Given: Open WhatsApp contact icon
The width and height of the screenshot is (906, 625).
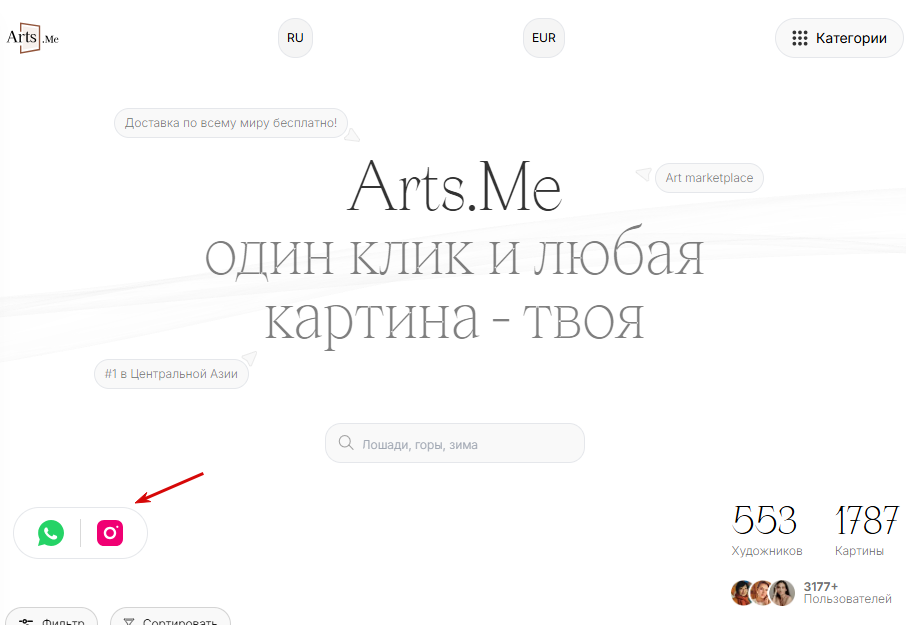Looking at the screenshot, I should click(x=51, y=533).
